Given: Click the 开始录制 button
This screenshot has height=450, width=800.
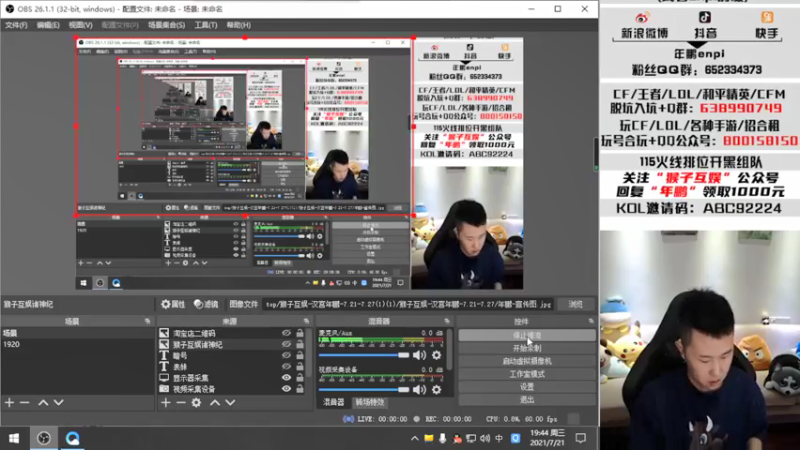Looking at the screenshot, I should 527,348.
